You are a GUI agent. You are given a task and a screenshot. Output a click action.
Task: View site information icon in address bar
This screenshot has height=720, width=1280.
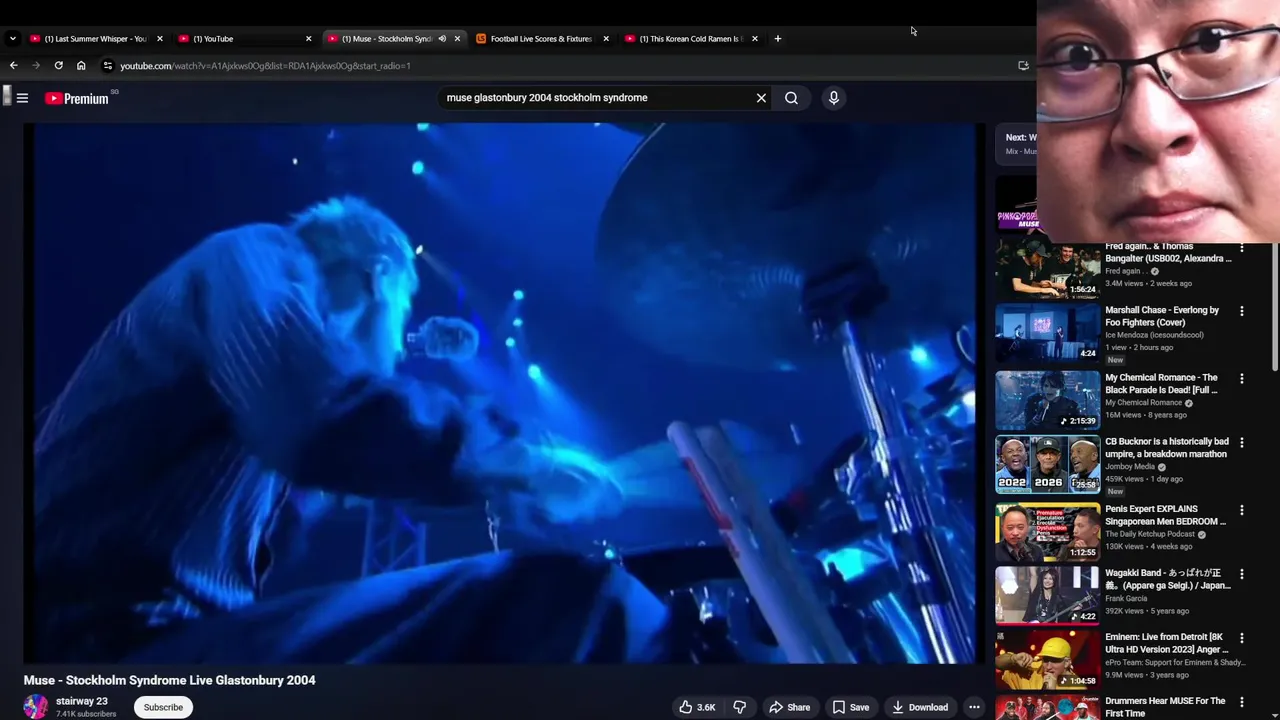pos(108,66)
